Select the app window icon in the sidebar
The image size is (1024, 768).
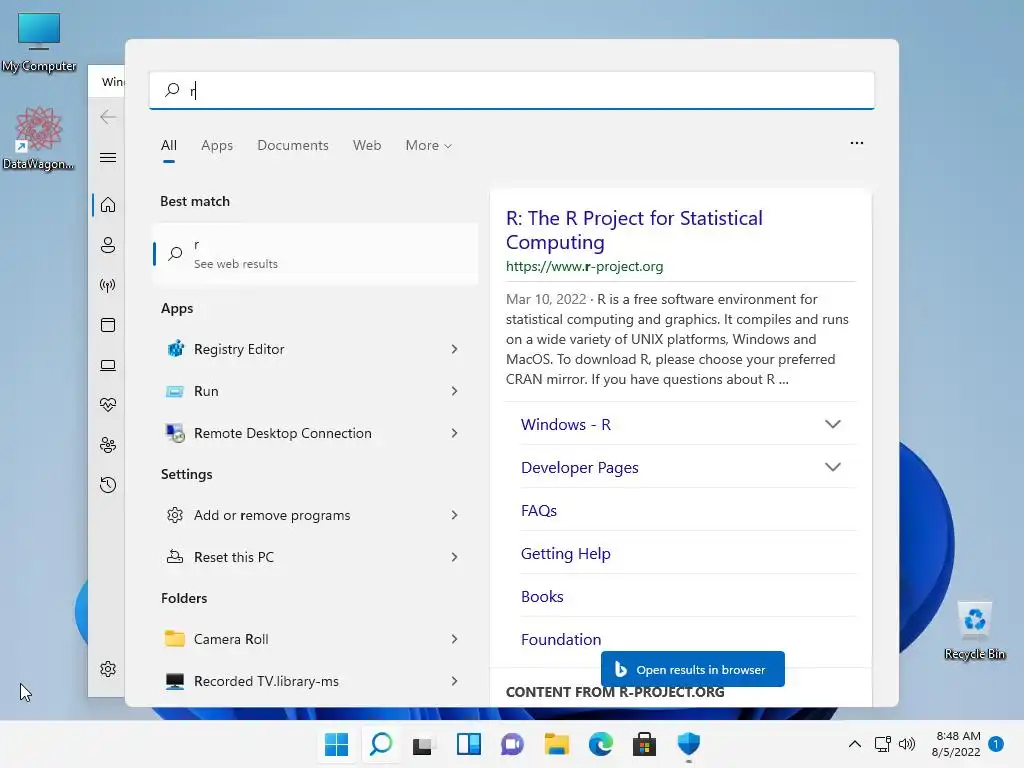click(x=108, y=325)
